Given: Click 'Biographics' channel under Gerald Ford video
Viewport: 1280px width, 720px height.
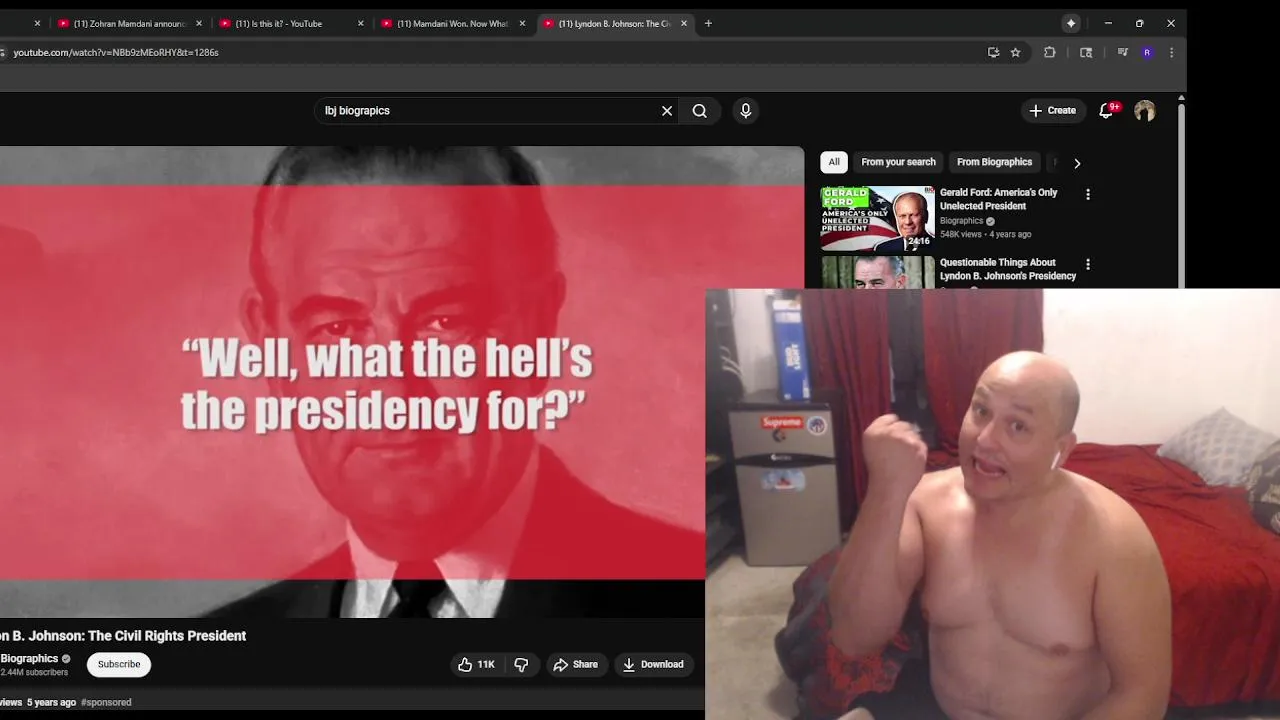Looking at the screenshot, I should click(x=962, y=221).
